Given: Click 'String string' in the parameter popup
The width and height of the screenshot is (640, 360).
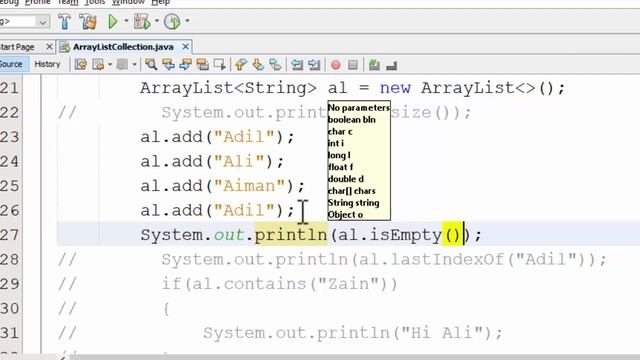Looking at the screenshot, I should (353, 202).
